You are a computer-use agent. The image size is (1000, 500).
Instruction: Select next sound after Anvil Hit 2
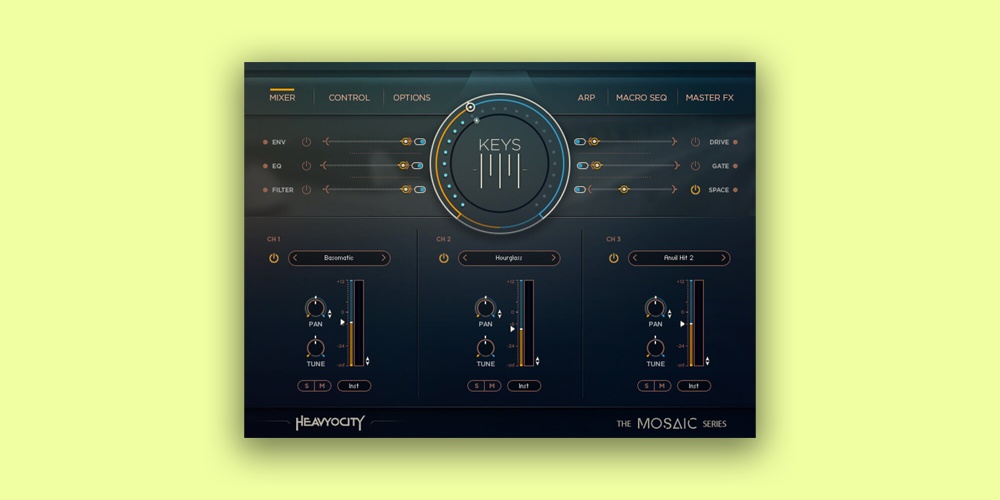point(723,258)
